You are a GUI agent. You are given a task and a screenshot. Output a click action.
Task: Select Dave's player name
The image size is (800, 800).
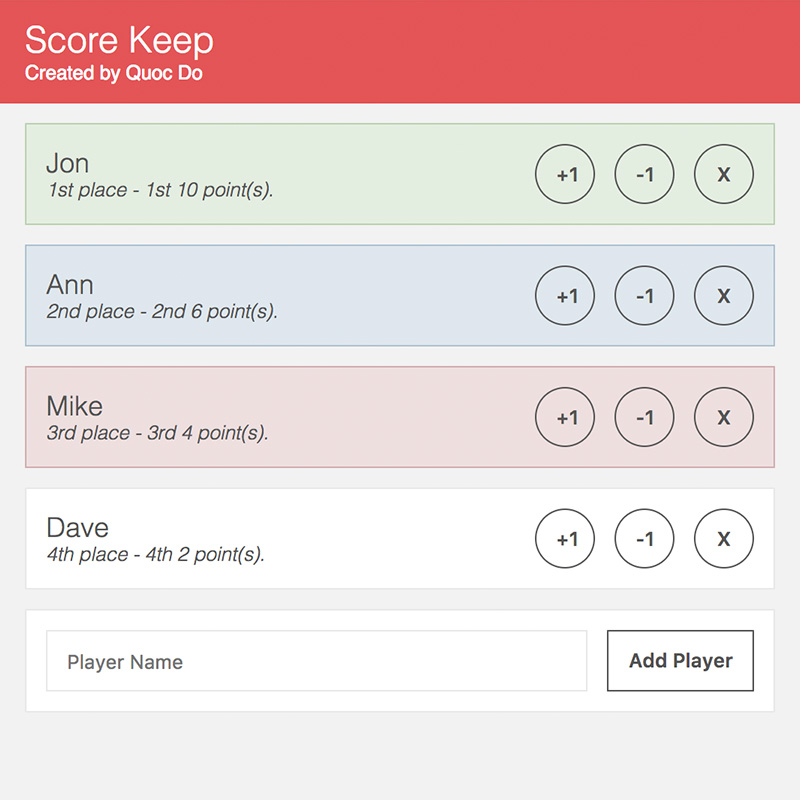(x=78, y=528)
